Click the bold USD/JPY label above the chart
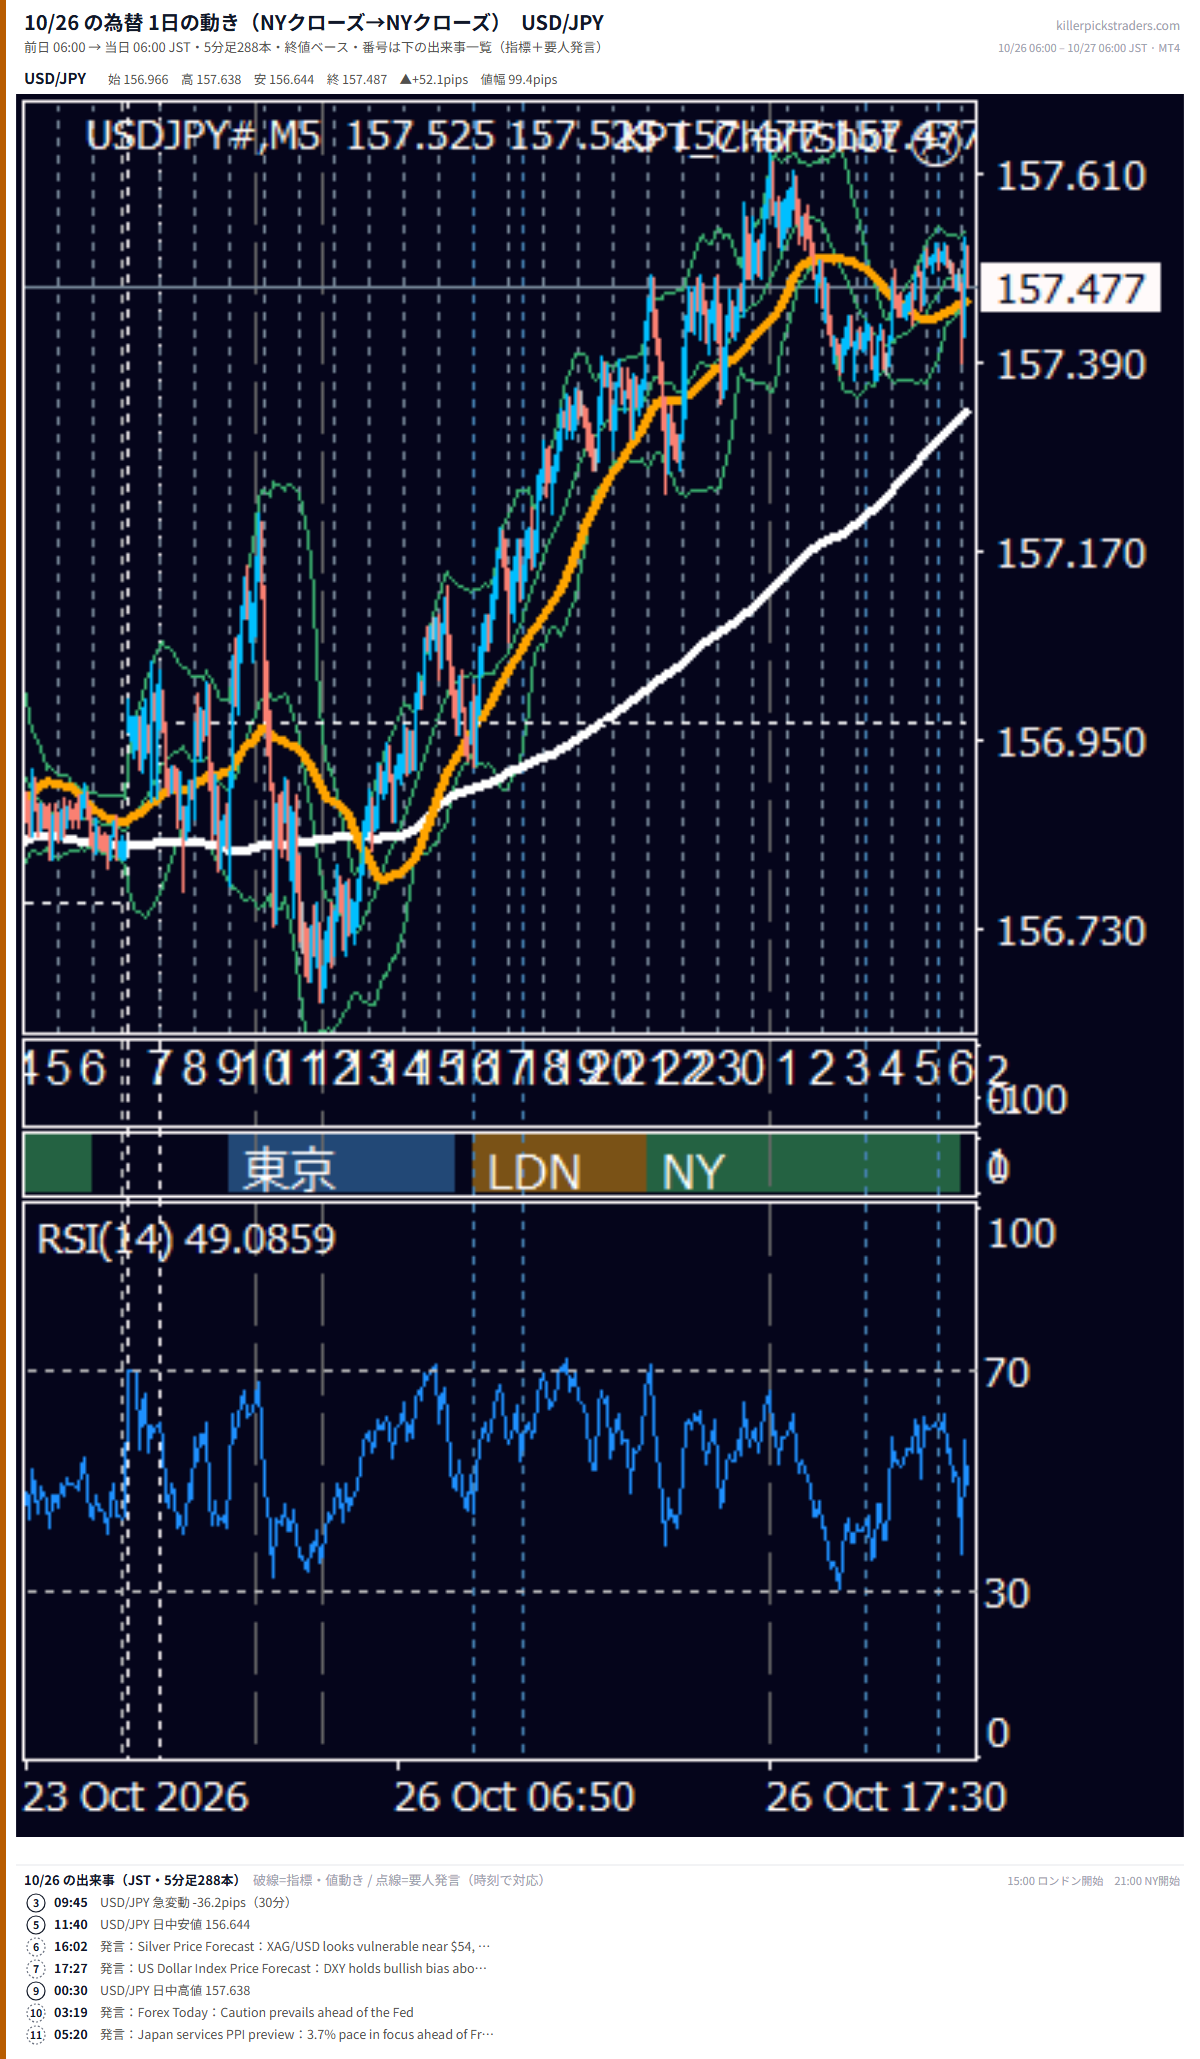1200x2059 pixels. point(55,78)
